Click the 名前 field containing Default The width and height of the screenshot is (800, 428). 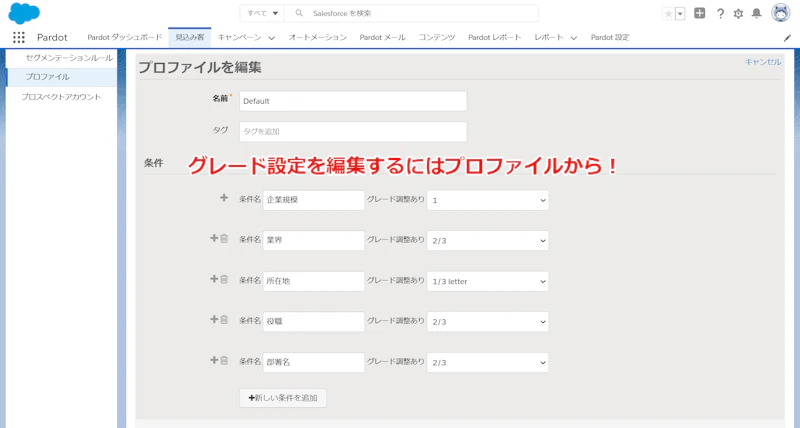tap(353, 101)
